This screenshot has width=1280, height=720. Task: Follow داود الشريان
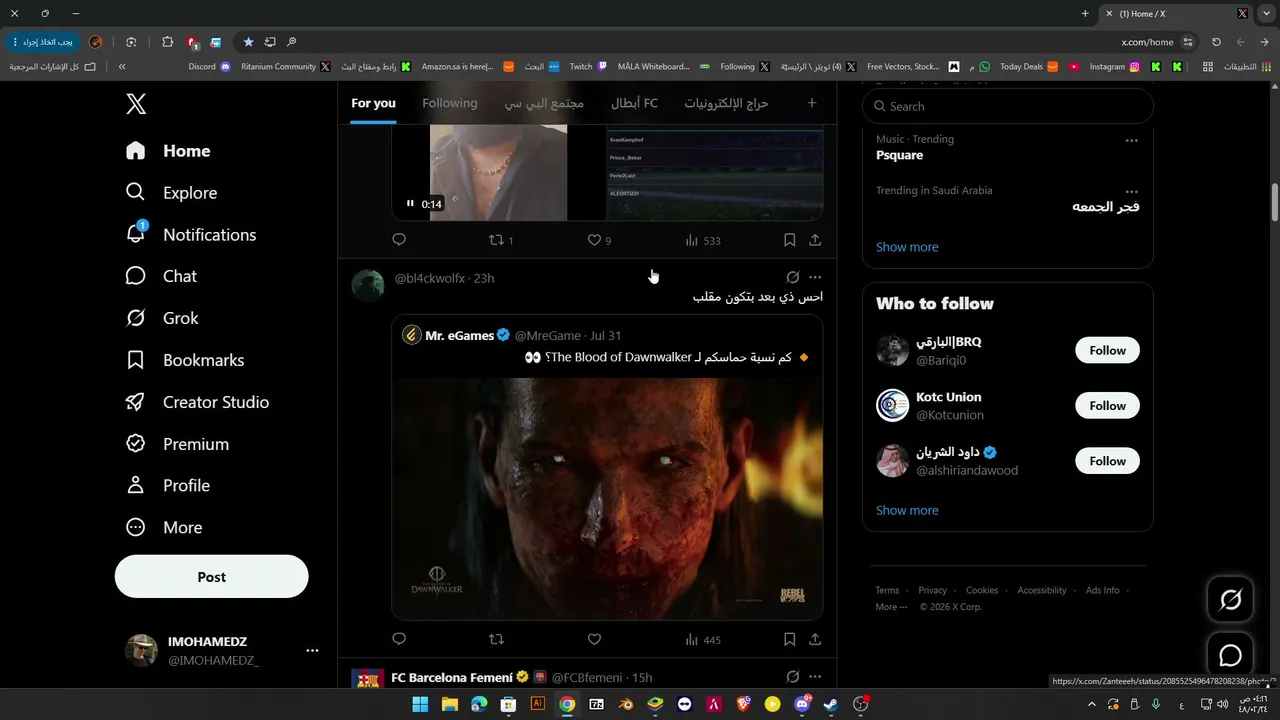1107,461
